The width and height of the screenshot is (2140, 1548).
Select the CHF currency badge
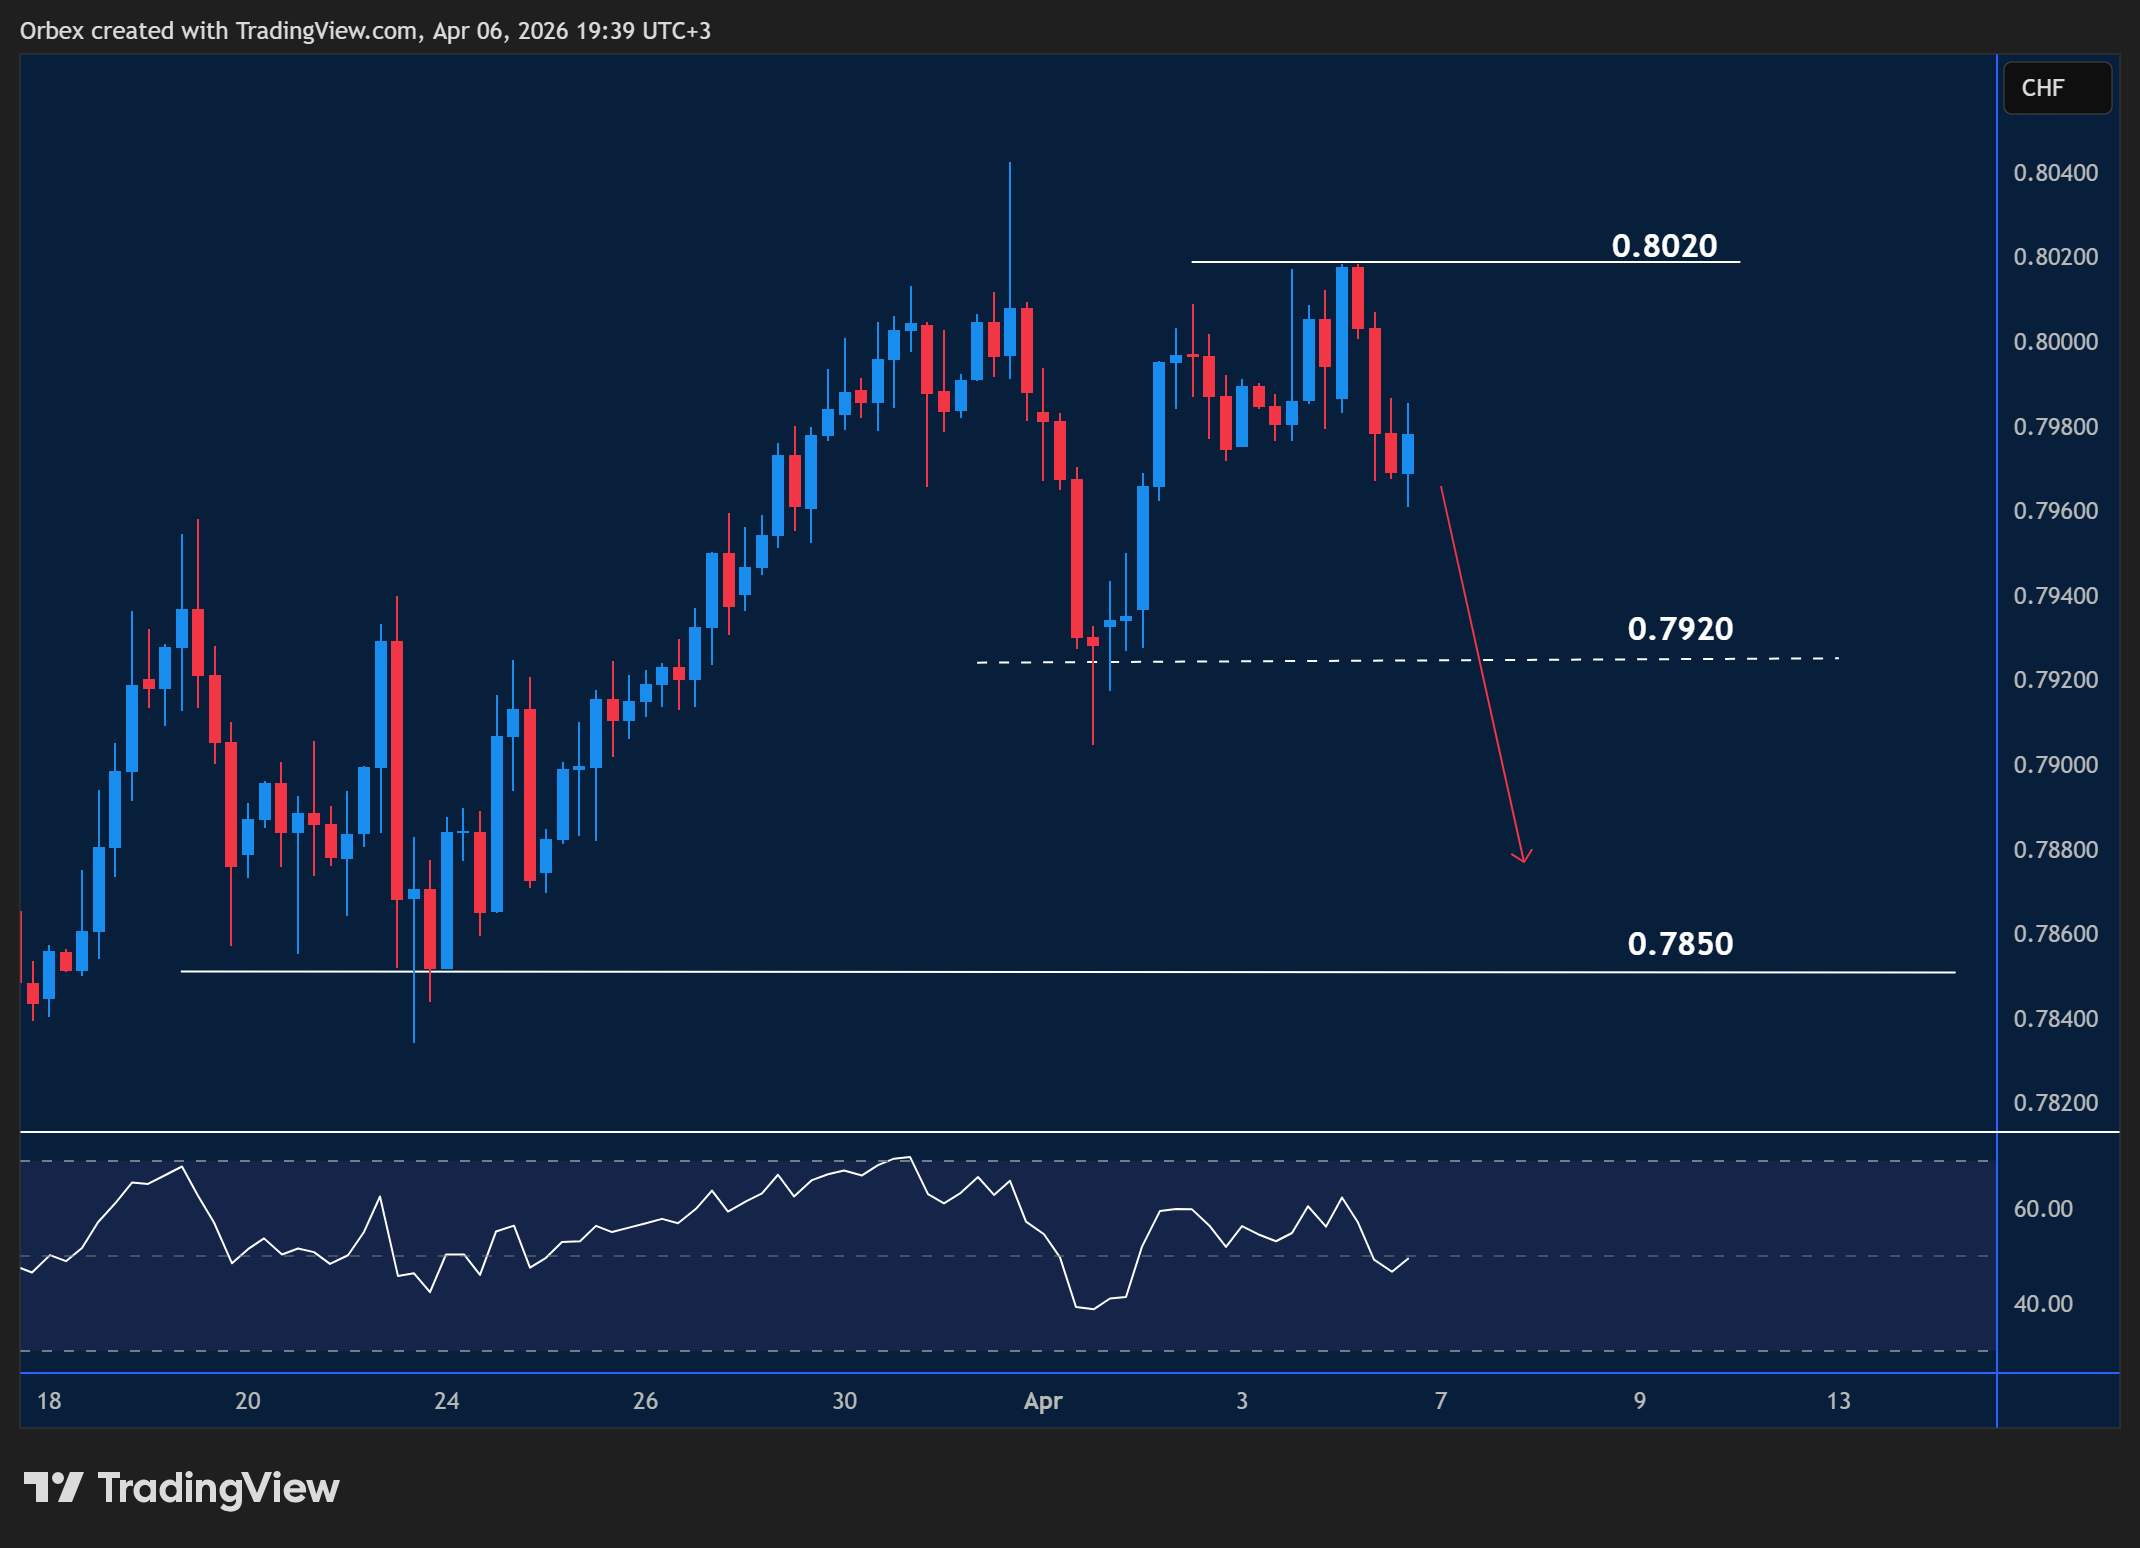2056,88
